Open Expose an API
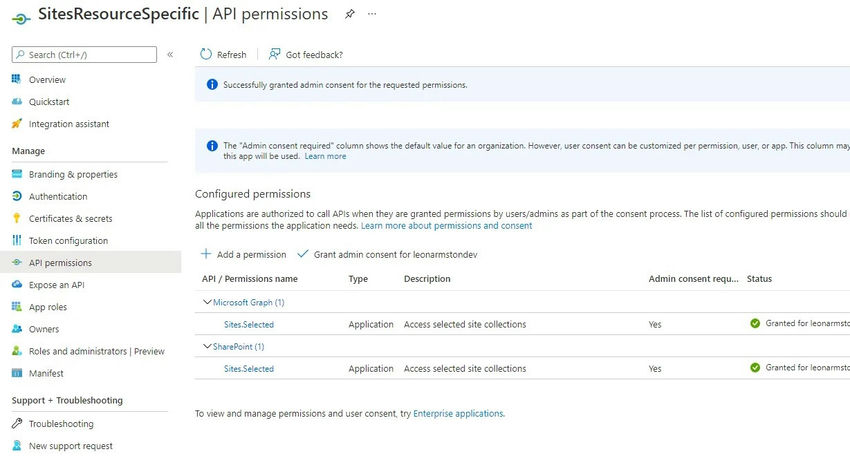Viewport: 850px width, 456px height. click(x=56, y=285)
